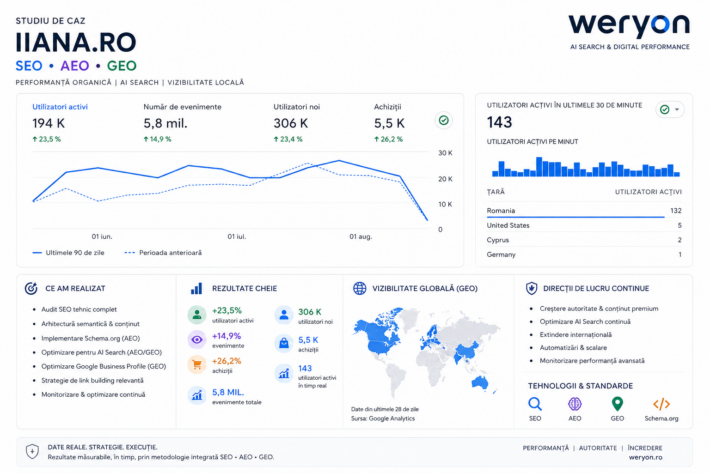Select the Utilizatori noi metric tab
710x473 pixels.
[x=296, y=123]
